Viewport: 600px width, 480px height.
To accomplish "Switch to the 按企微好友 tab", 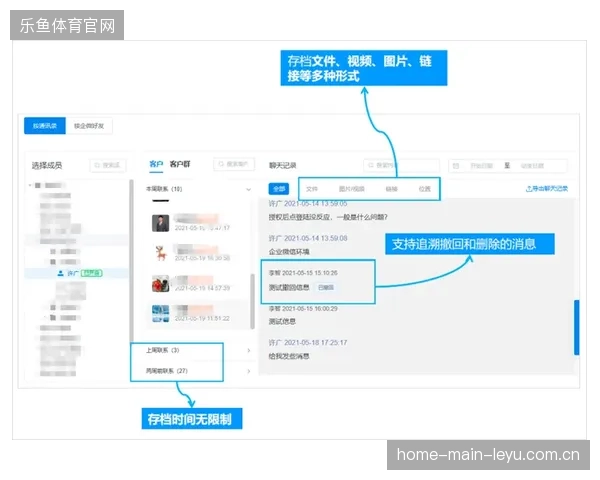I will tap(89, 126).
